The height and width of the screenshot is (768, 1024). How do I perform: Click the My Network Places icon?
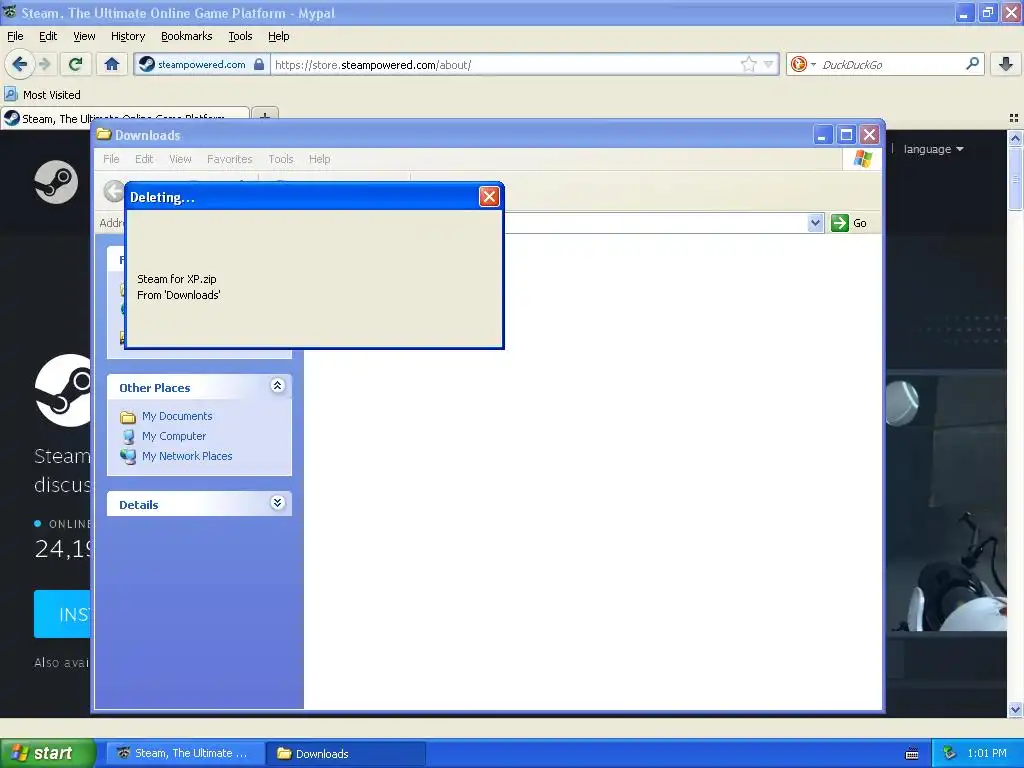(128, 456)
